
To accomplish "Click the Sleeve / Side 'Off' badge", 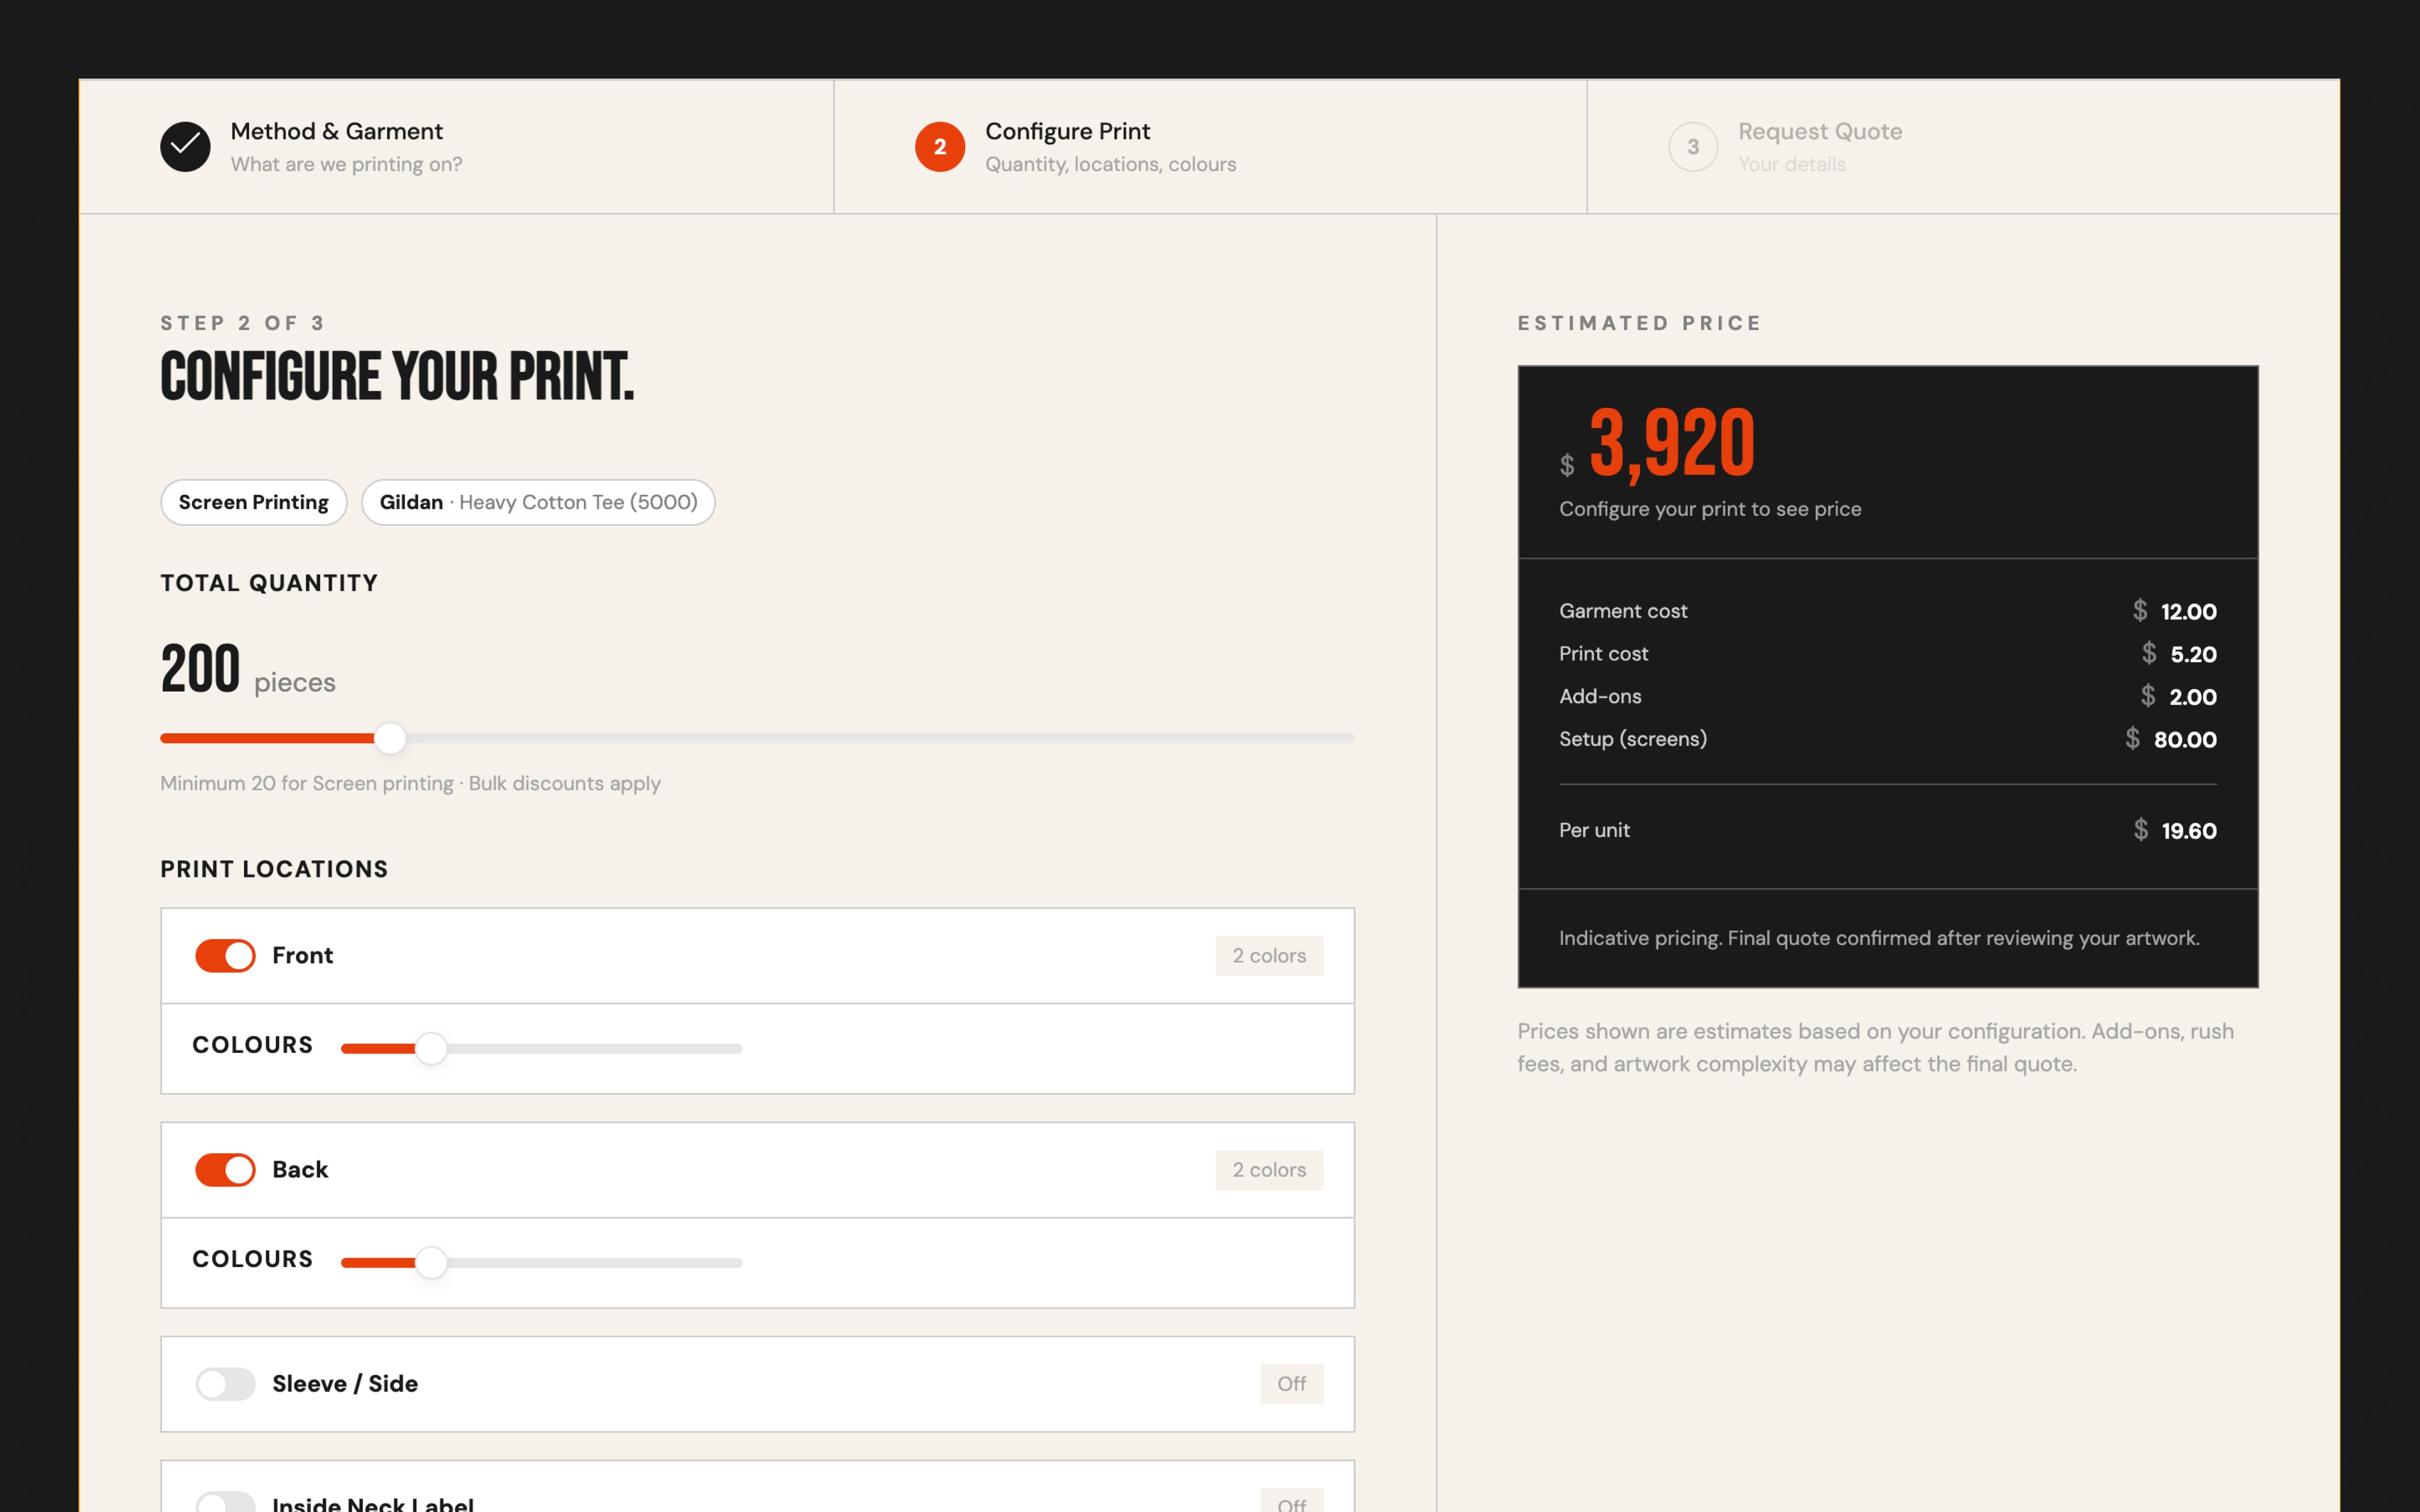I will tap(1291, 1384).
